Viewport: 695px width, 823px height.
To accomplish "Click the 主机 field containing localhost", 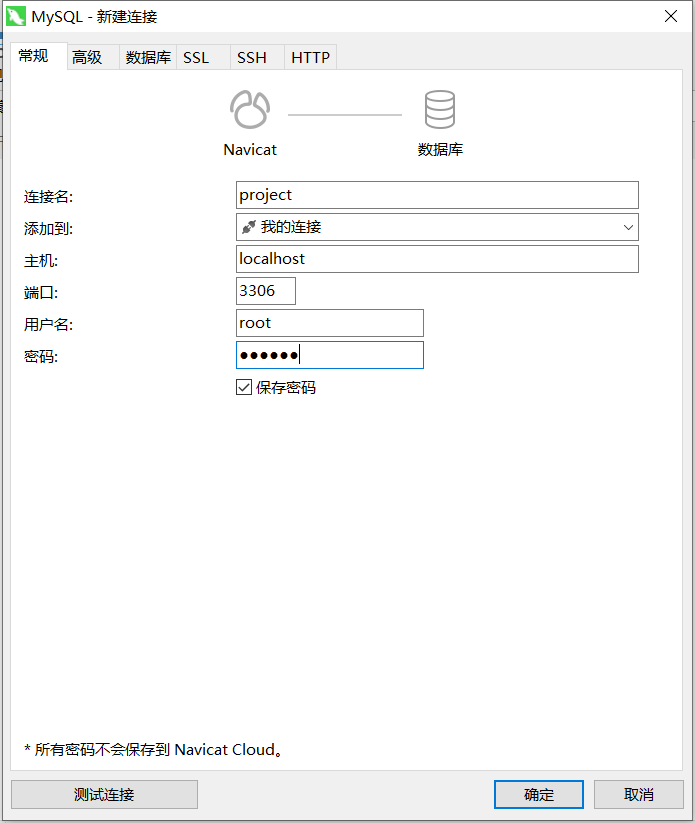I will [437, 259].
